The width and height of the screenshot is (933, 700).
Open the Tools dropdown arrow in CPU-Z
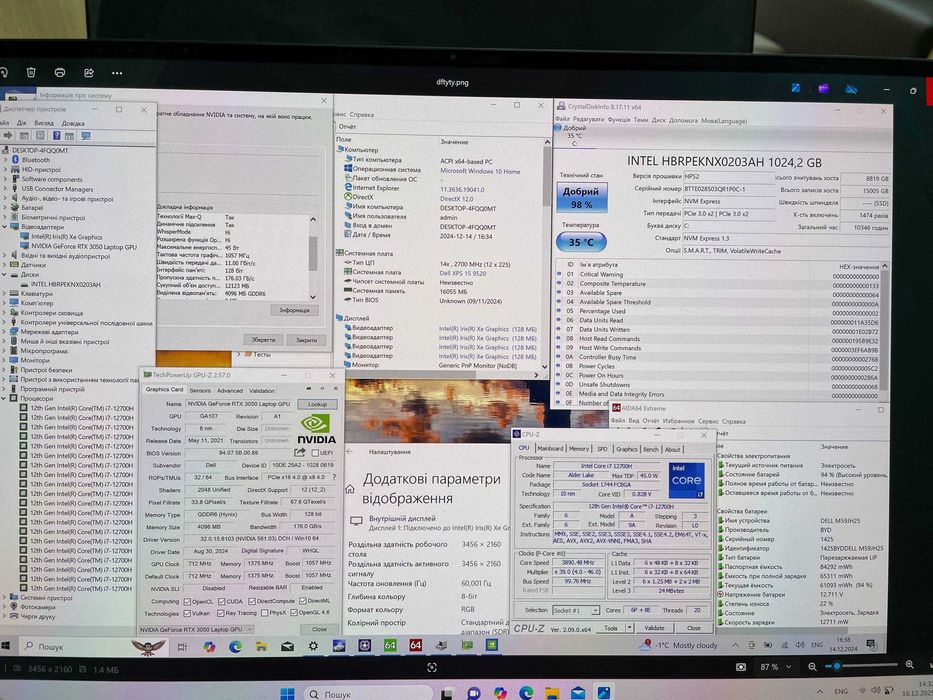[630, 628]
